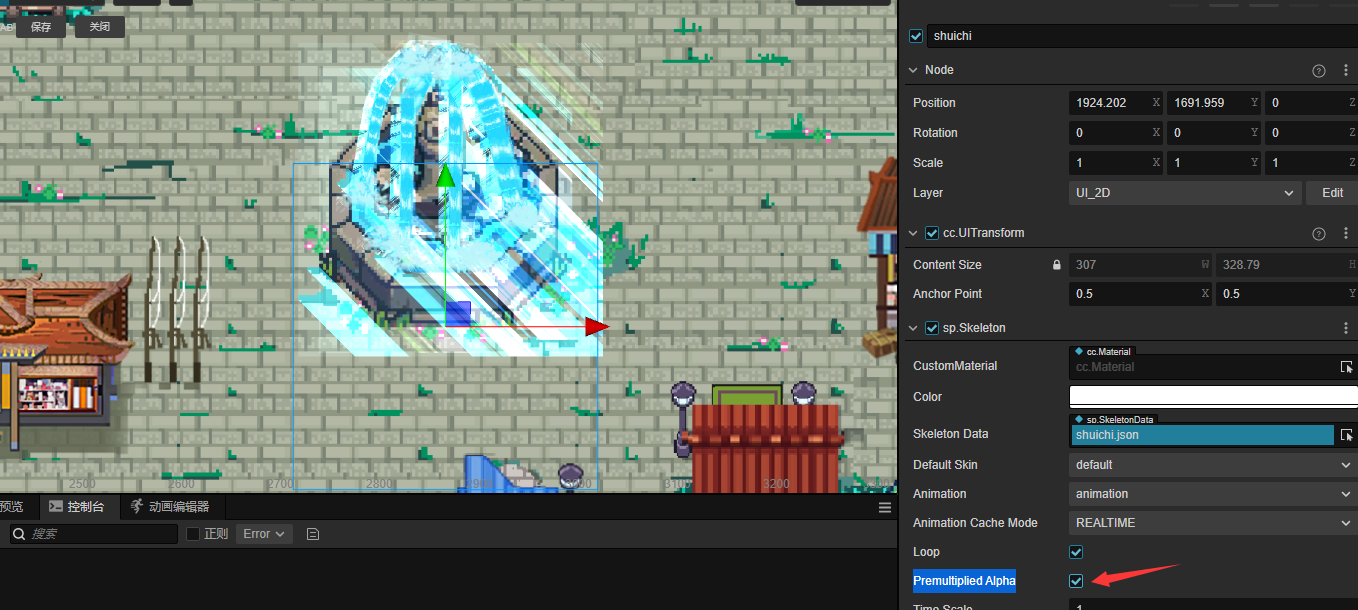Click the Animation Cache Mode label
The image size is (1358, 610).
[975, 523]
